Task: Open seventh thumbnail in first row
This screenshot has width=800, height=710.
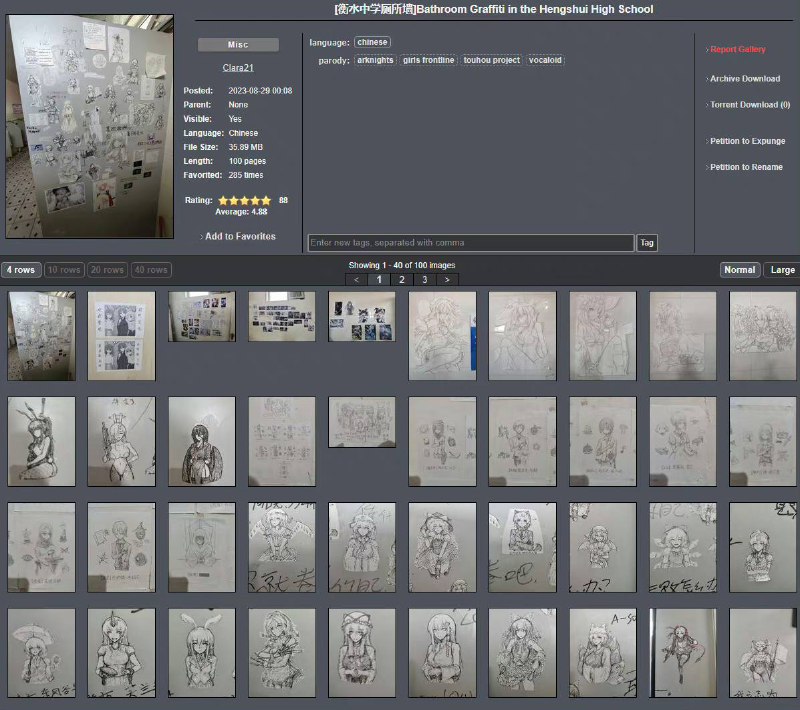Action: pos(522,336)
